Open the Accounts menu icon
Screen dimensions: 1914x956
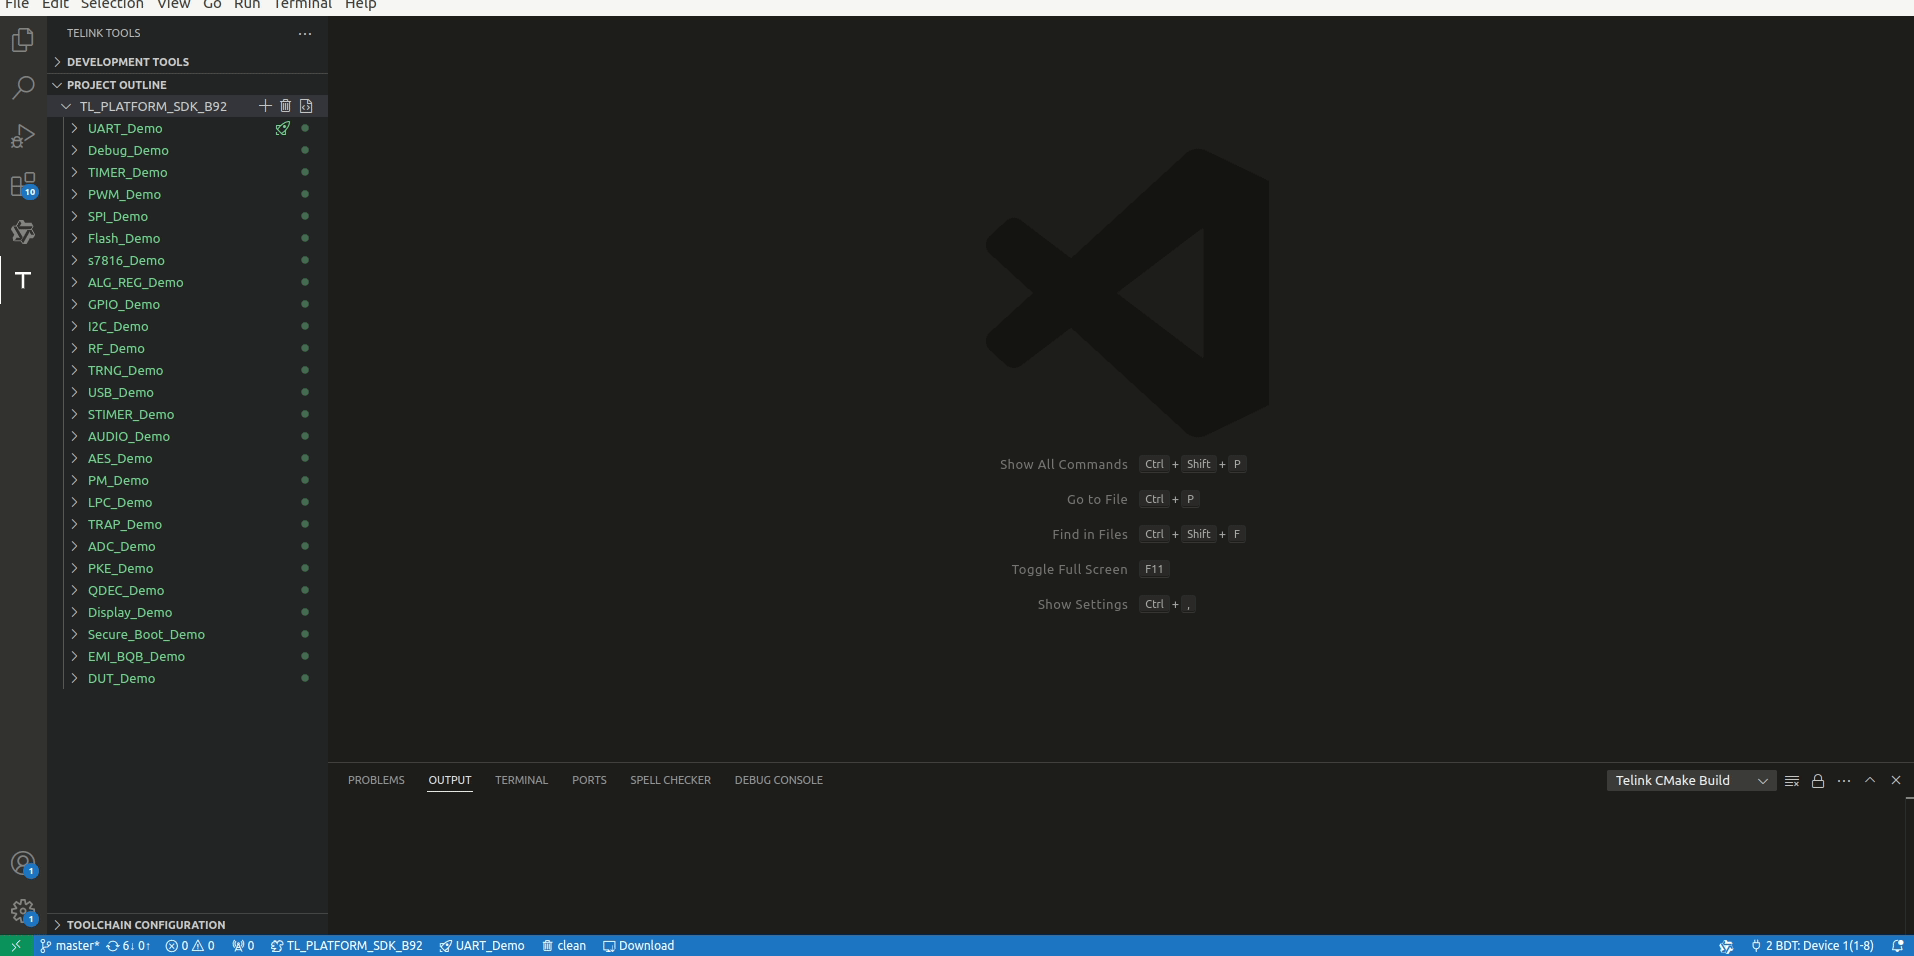pos(23,864)
